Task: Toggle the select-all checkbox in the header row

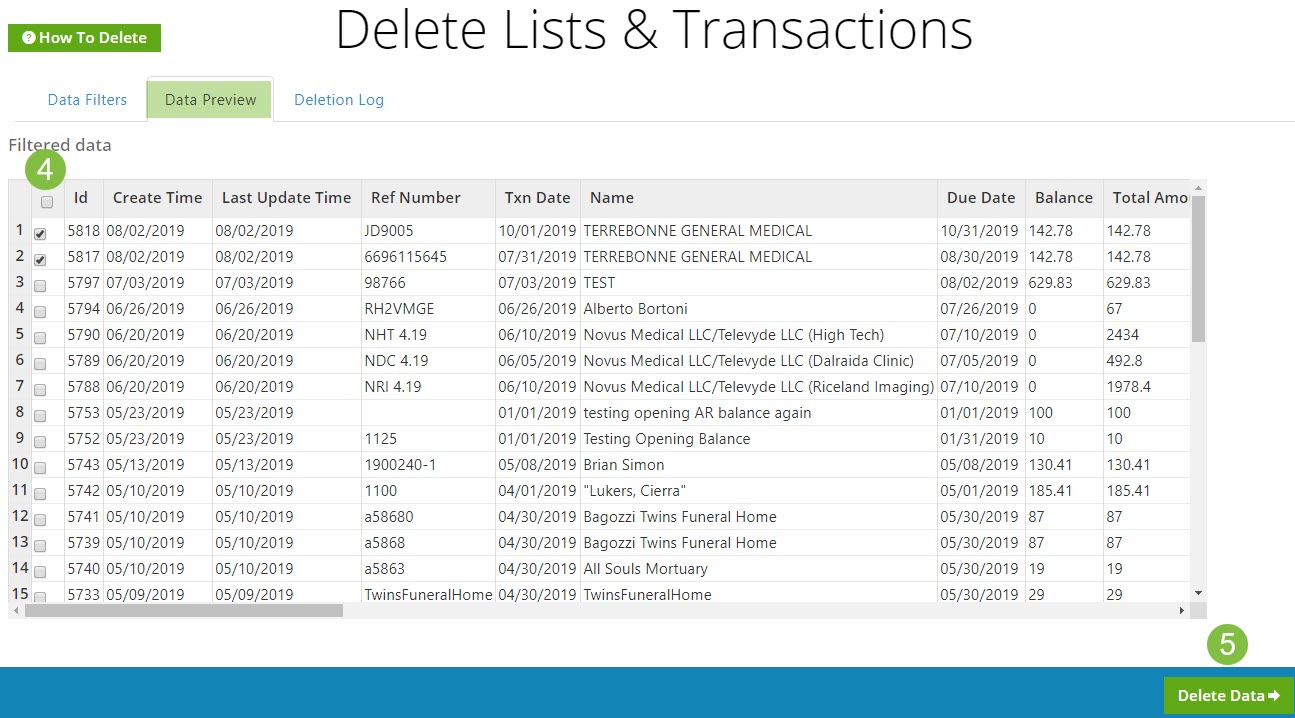Action: coord(46,202)
